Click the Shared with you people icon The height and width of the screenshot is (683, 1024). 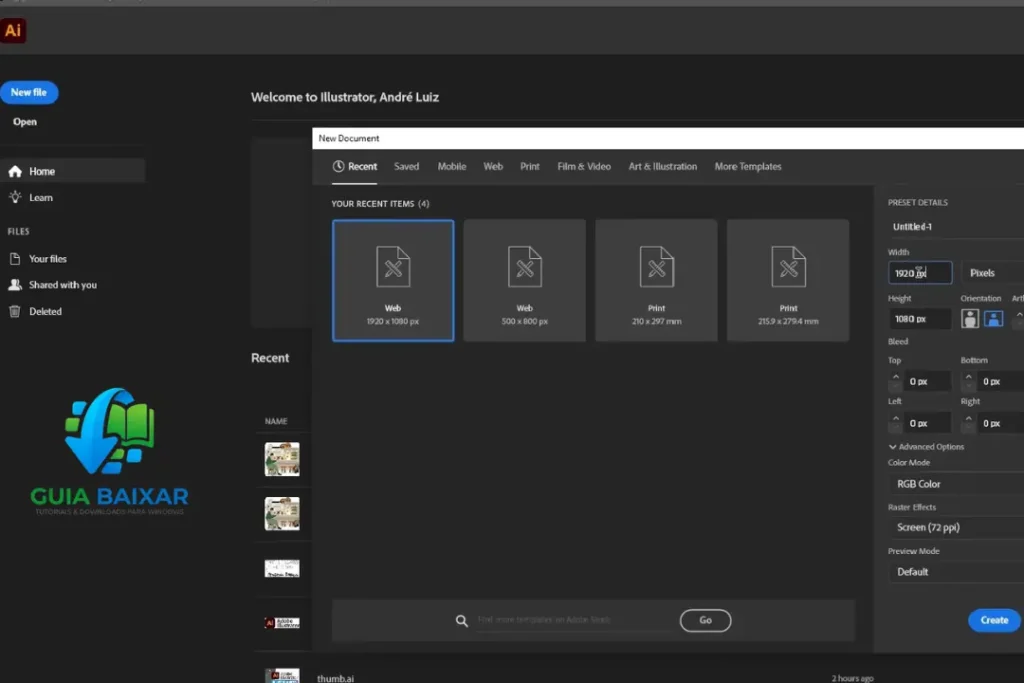[x=15, y=285]
